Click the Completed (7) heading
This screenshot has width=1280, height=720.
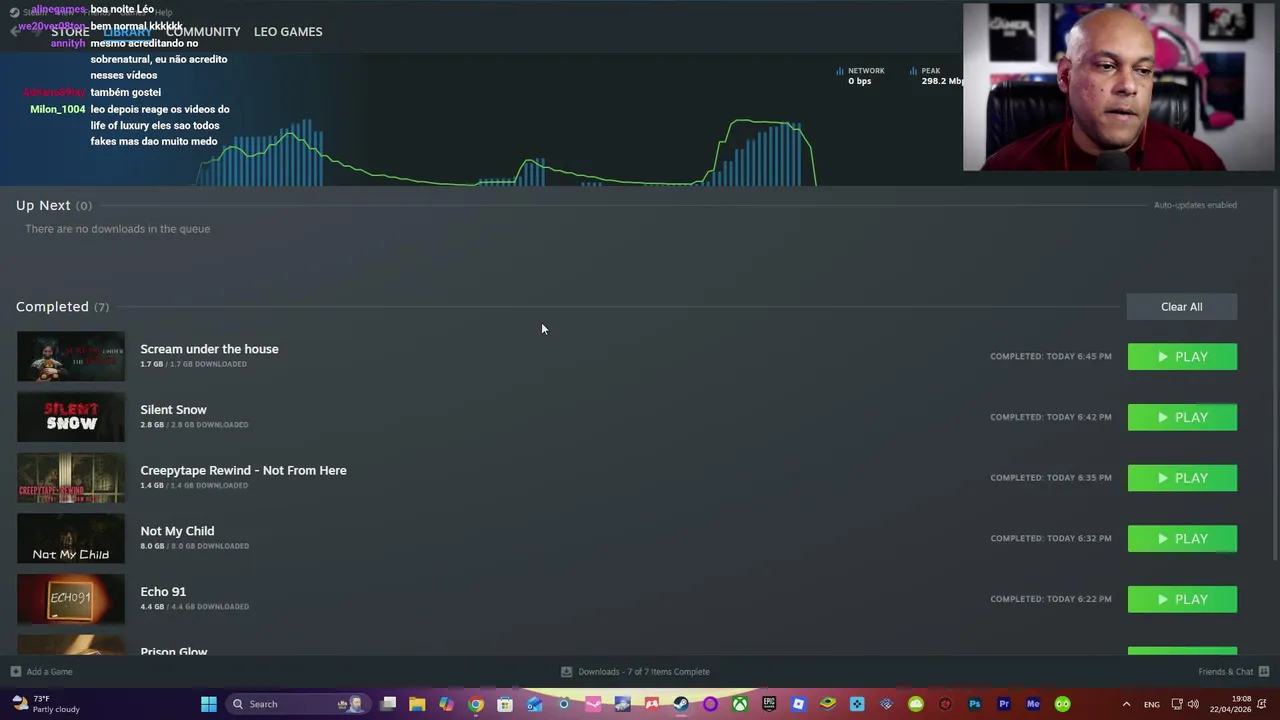click(62, 307)
